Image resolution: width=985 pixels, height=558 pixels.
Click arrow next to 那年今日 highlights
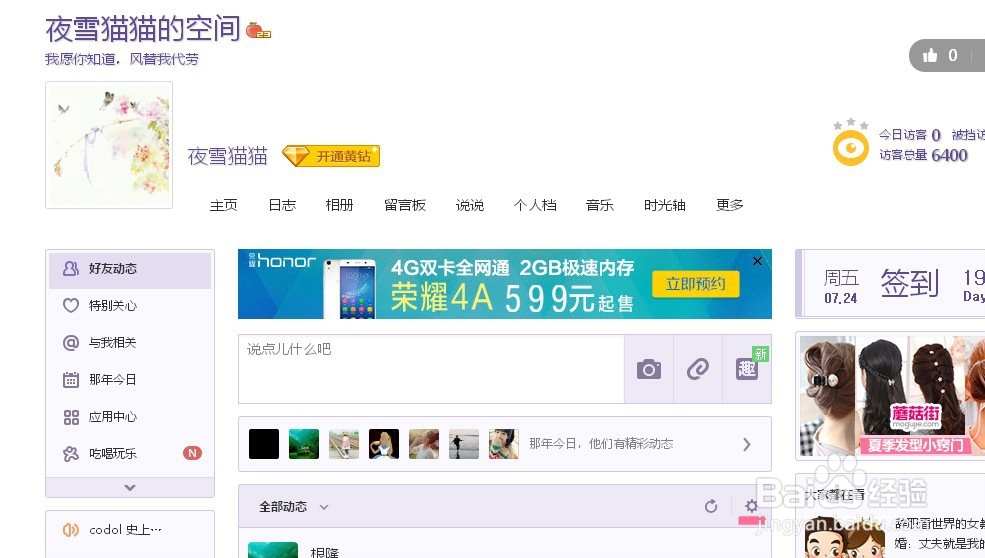[747, 444]
